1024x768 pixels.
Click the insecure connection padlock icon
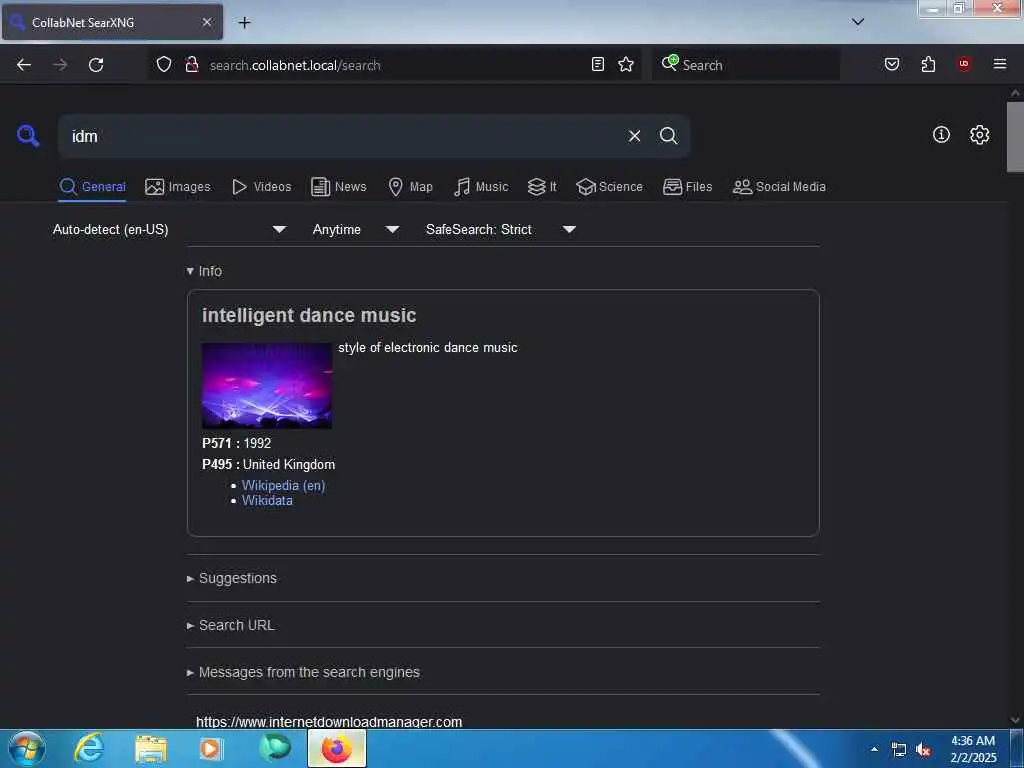pyautogui.click(x=191, y=64)
